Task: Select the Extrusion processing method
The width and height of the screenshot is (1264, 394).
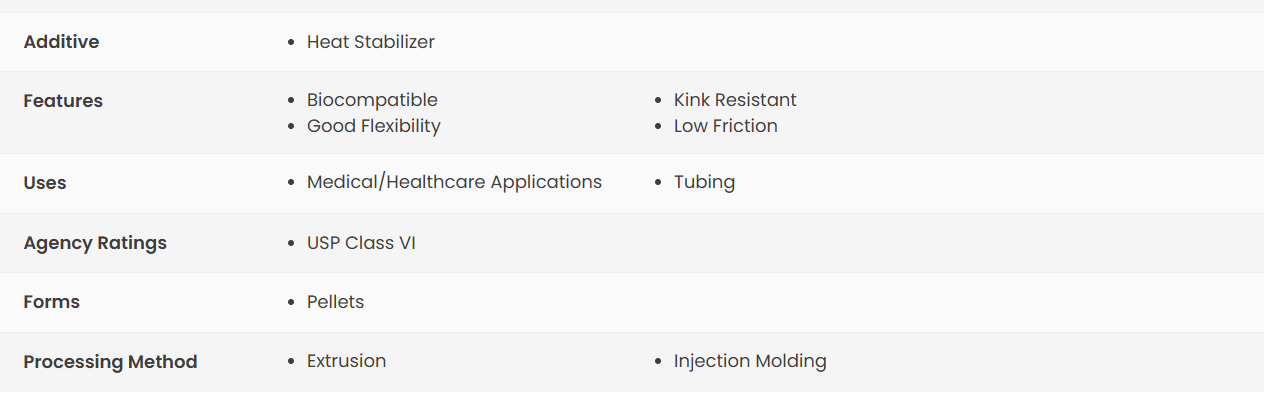Action: [347, 361]
